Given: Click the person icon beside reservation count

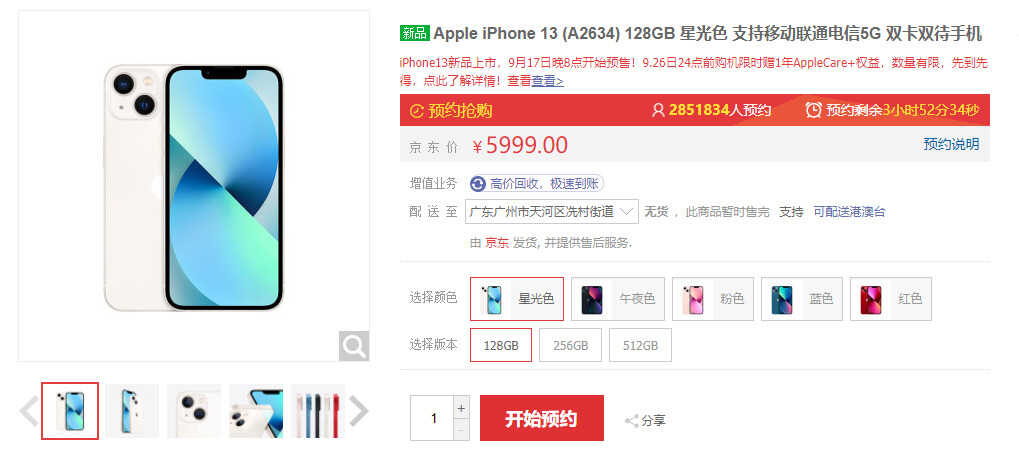Looking at the screenshot, I should [658, 110].
